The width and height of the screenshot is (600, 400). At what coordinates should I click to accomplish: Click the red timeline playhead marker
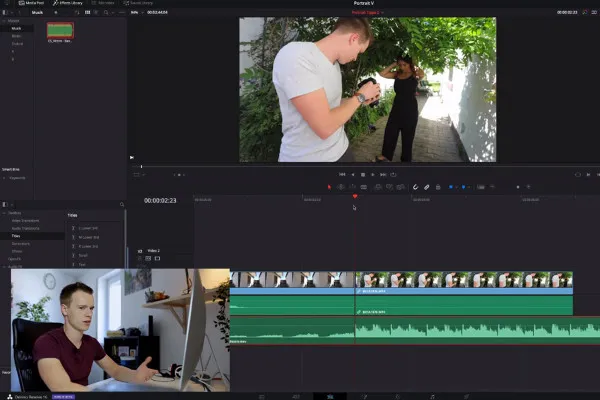355,196
